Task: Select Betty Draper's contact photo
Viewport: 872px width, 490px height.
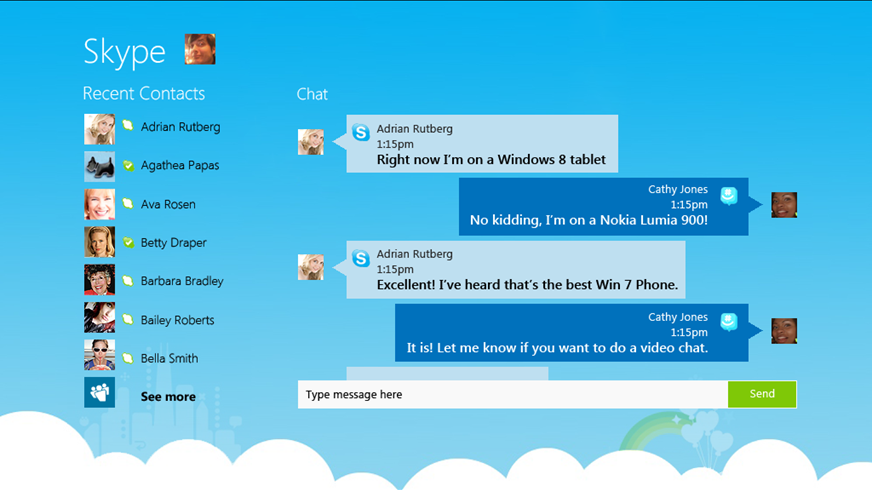Action: [x=100, y=242]
